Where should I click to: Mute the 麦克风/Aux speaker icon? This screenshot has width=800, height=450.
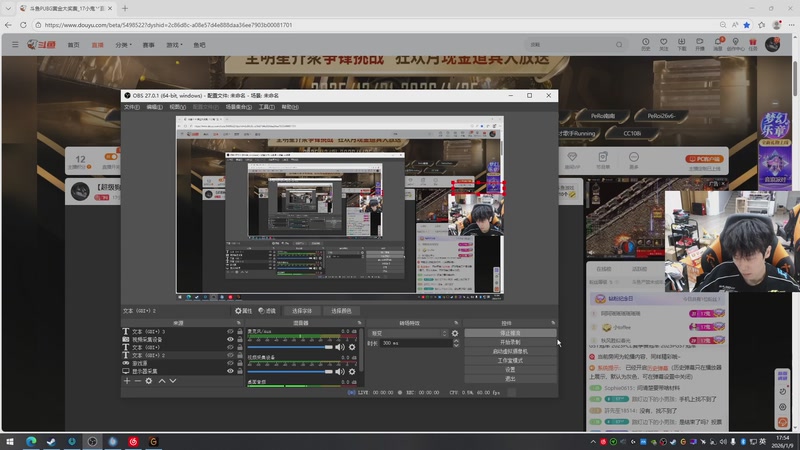point(339,347)
